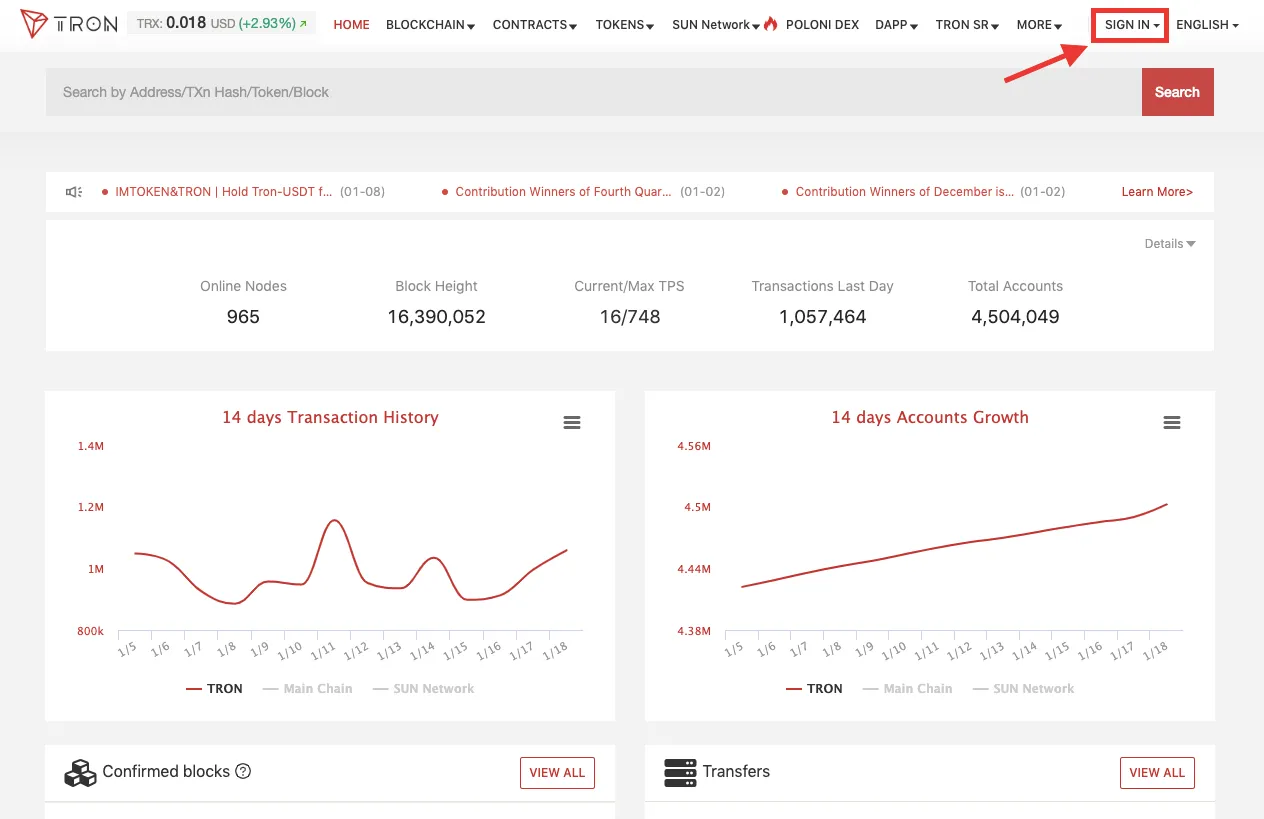
Task: Click the Confirmed blocks cube icon
Action: tap(80, 772)
